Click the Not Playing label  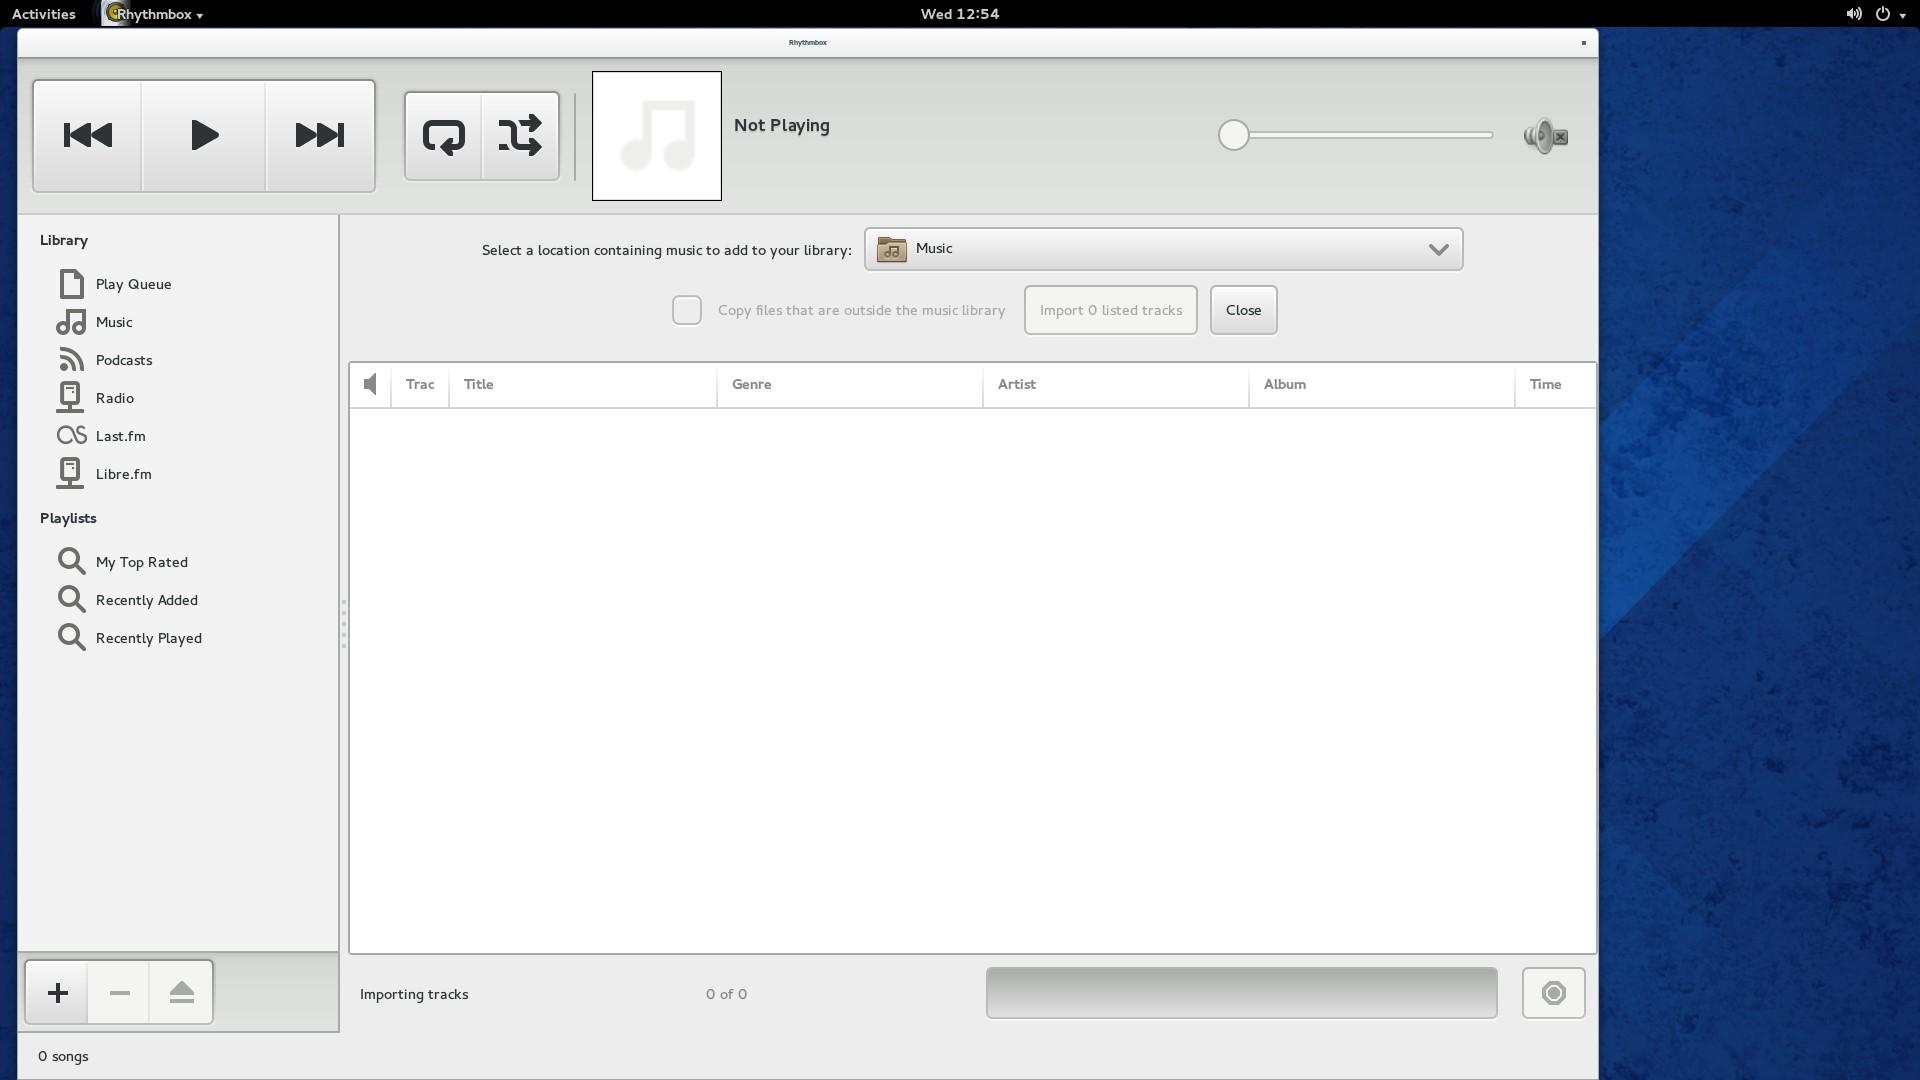782,126
